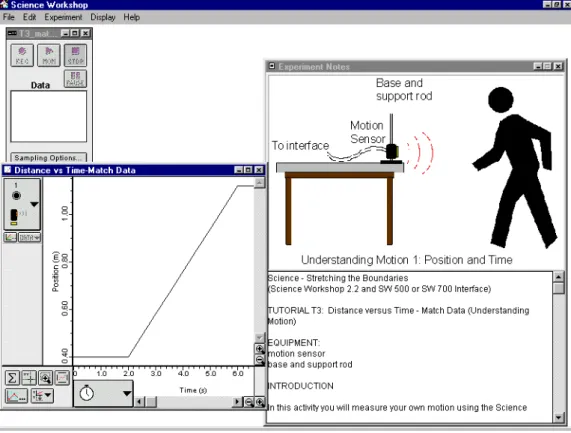The height and width of the screenshot is (433, 571).
Task: Open the Experiment menu
Action: click(63, 17)
